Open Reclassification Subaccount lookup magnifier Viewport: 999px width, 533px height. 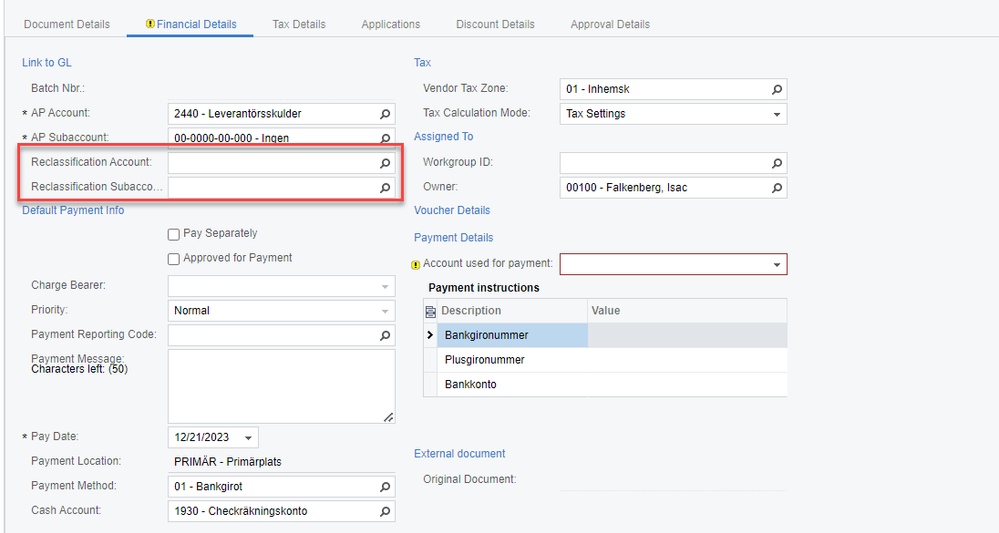pos(385,188)
